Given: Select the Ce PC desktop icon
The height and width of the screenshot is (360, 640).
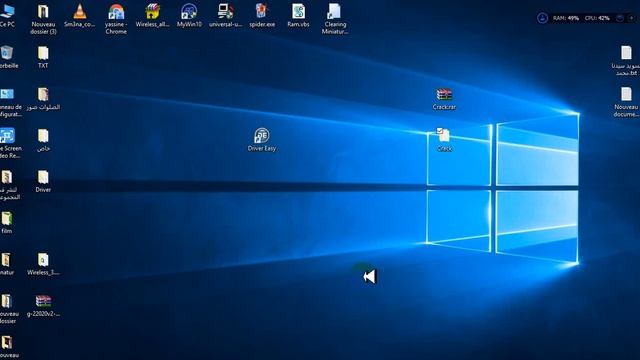Looking at the screenshot, I should pos(7,15).
